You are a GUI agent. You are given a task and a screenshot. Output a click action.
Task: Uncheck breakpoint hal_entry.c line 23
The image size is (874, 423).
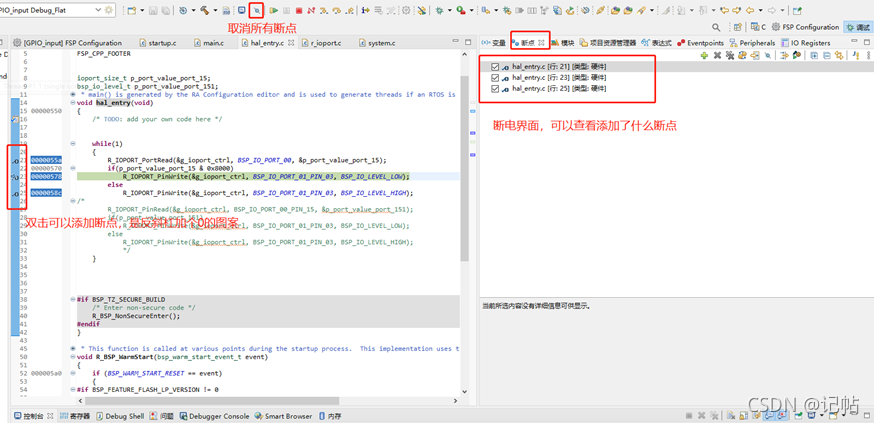click(x=495, y=77)
